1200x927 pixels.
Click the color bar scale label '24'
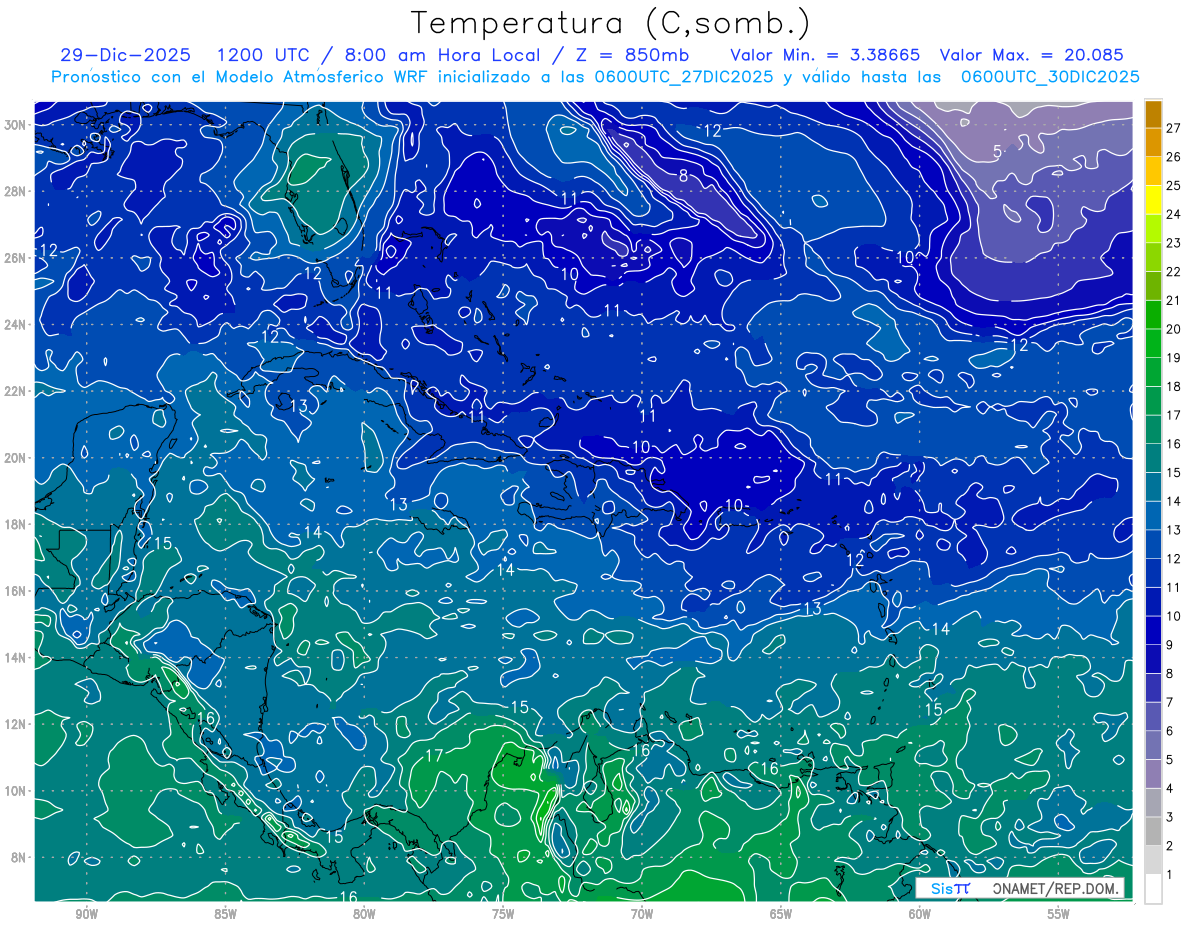point(1174,214)
